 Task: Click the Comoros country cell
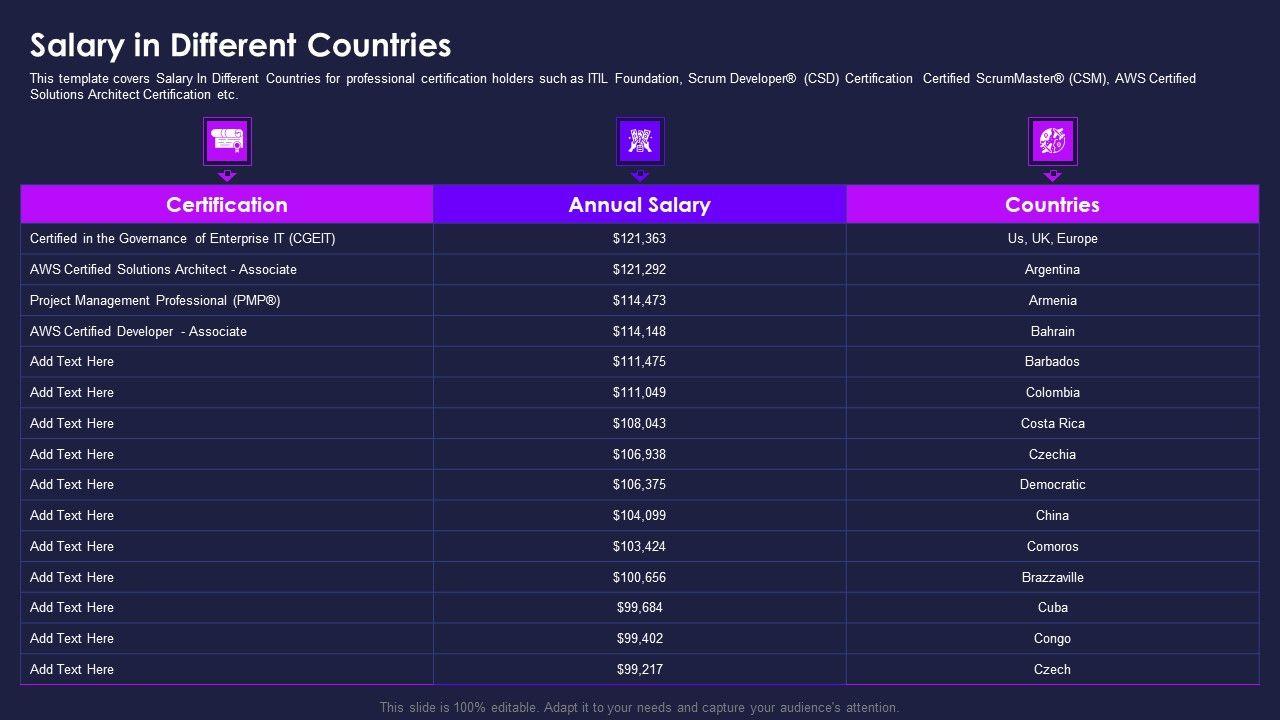click(1053, 546)
